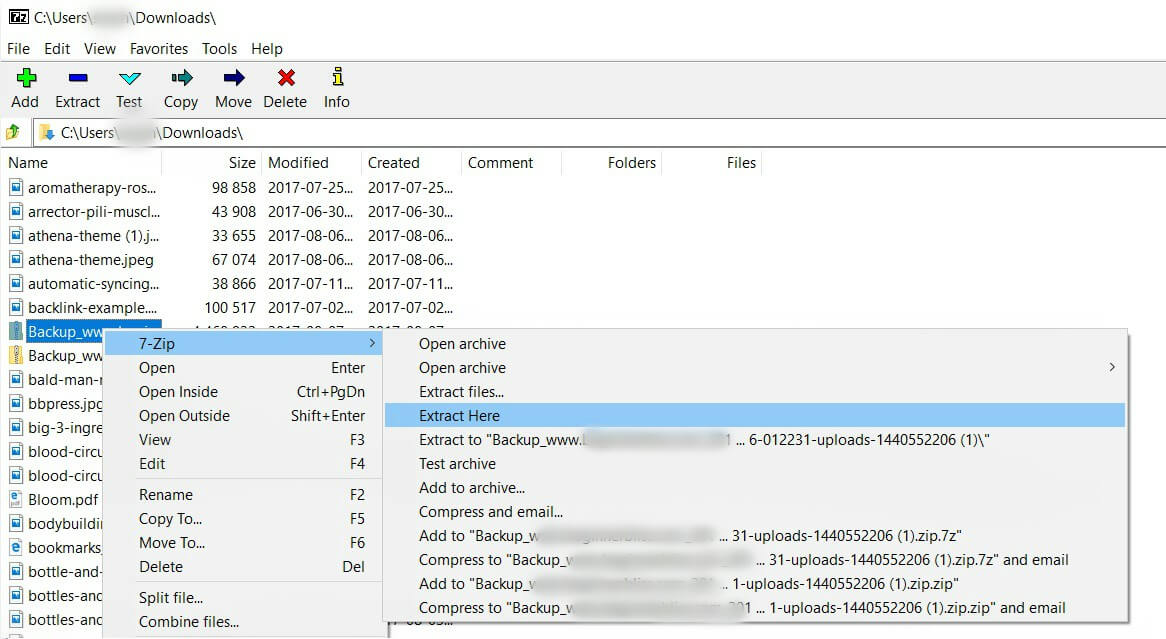
Task: Click the bald-man file icon
Action: click(x=16, y=379)
